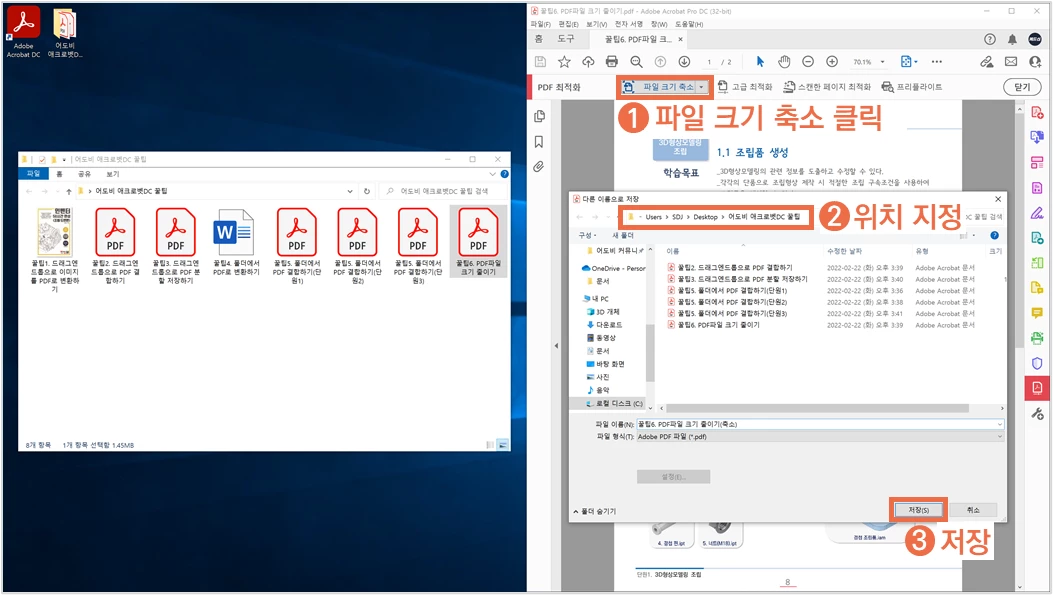Image resolution: width=1053 pixels, height=595 pixels.
Task: Open the page fit options dropdown icon
Action: (909, 62)
